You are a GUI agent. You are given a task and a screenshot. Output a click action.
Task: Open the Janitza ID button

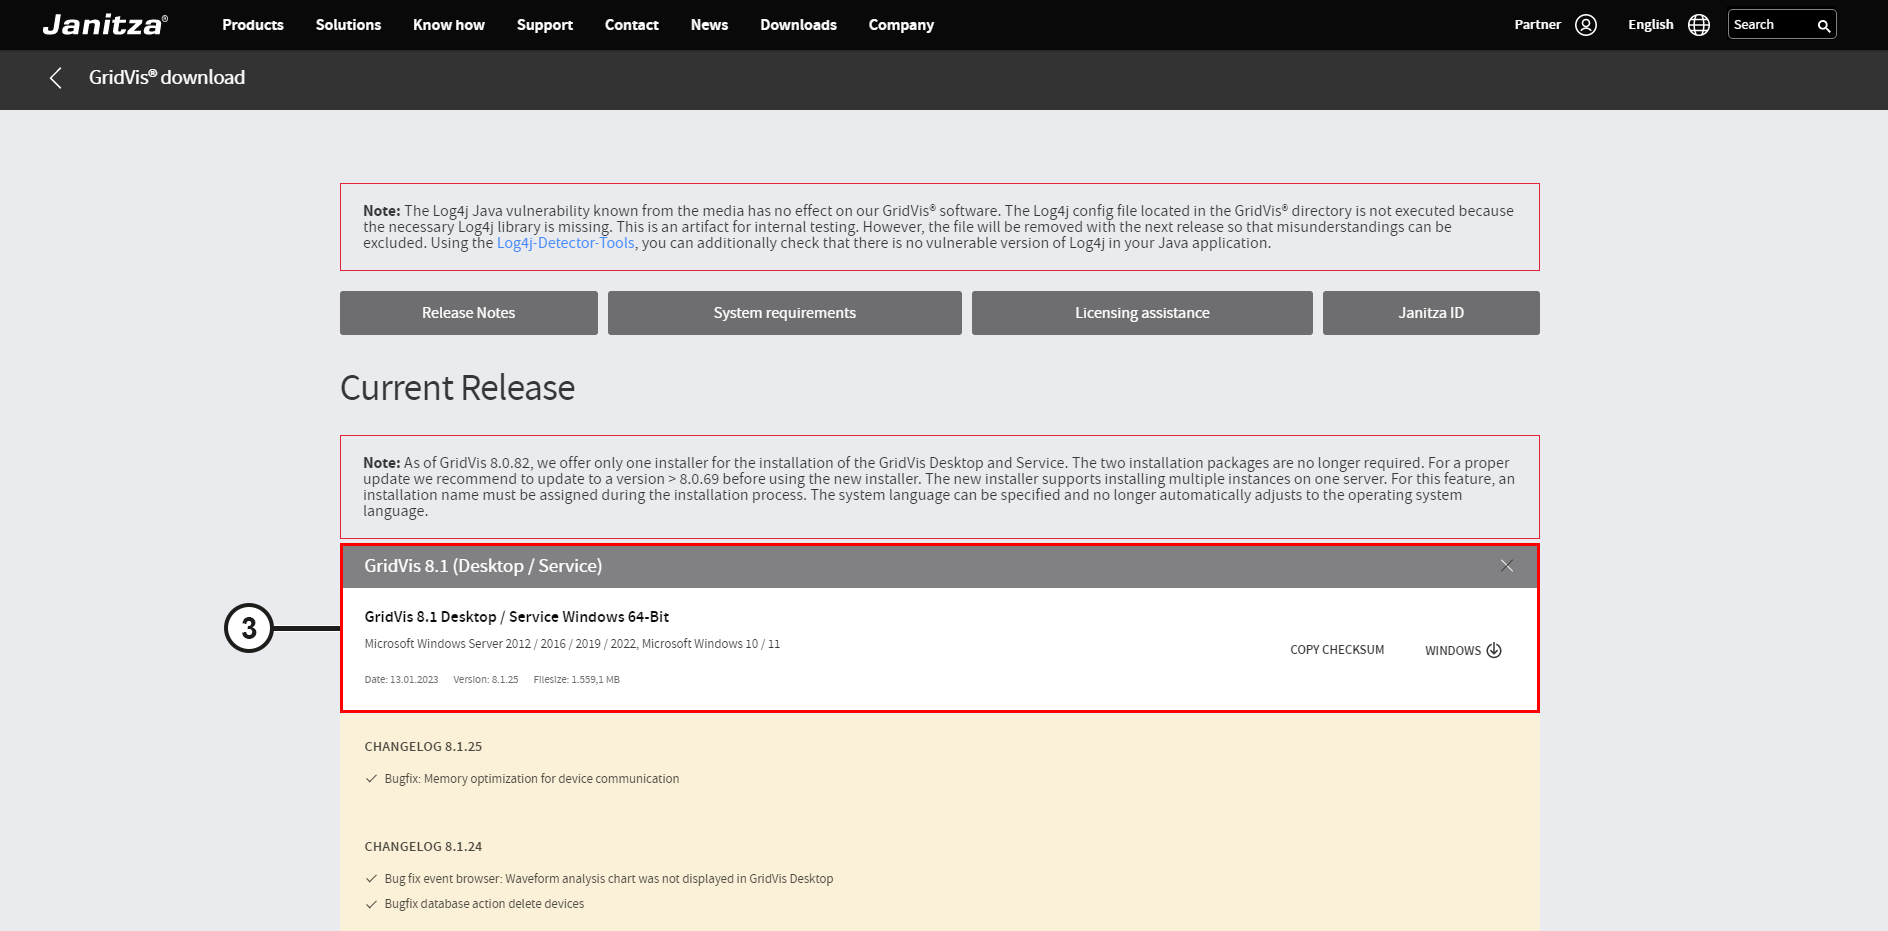coord(1431,313)
